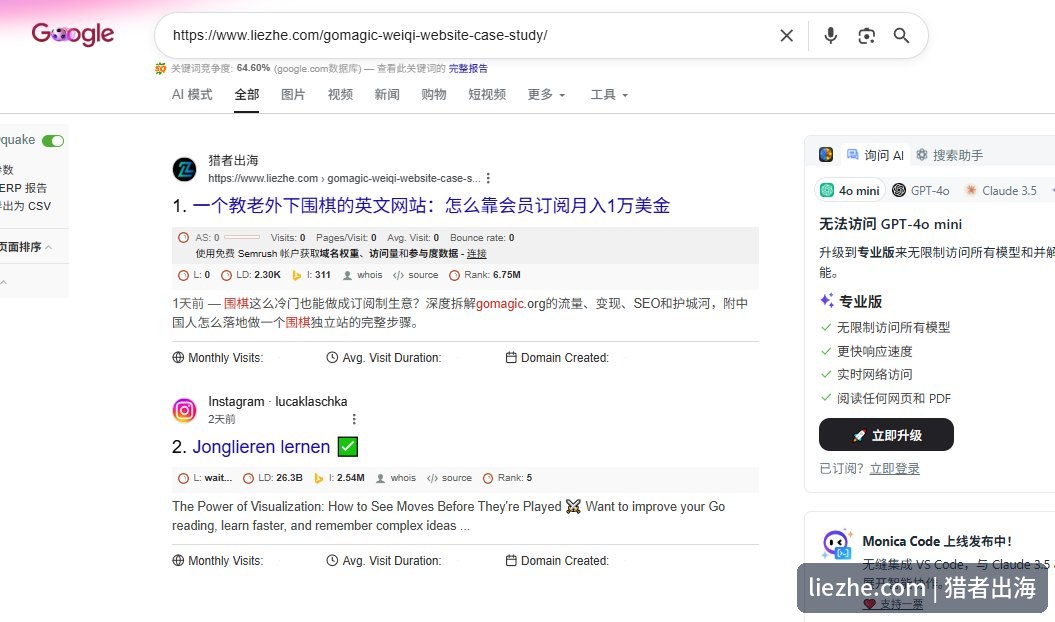
Task: Click Monthly Visits in the first result
Action: pyautogui.click(x=218, y=357)
